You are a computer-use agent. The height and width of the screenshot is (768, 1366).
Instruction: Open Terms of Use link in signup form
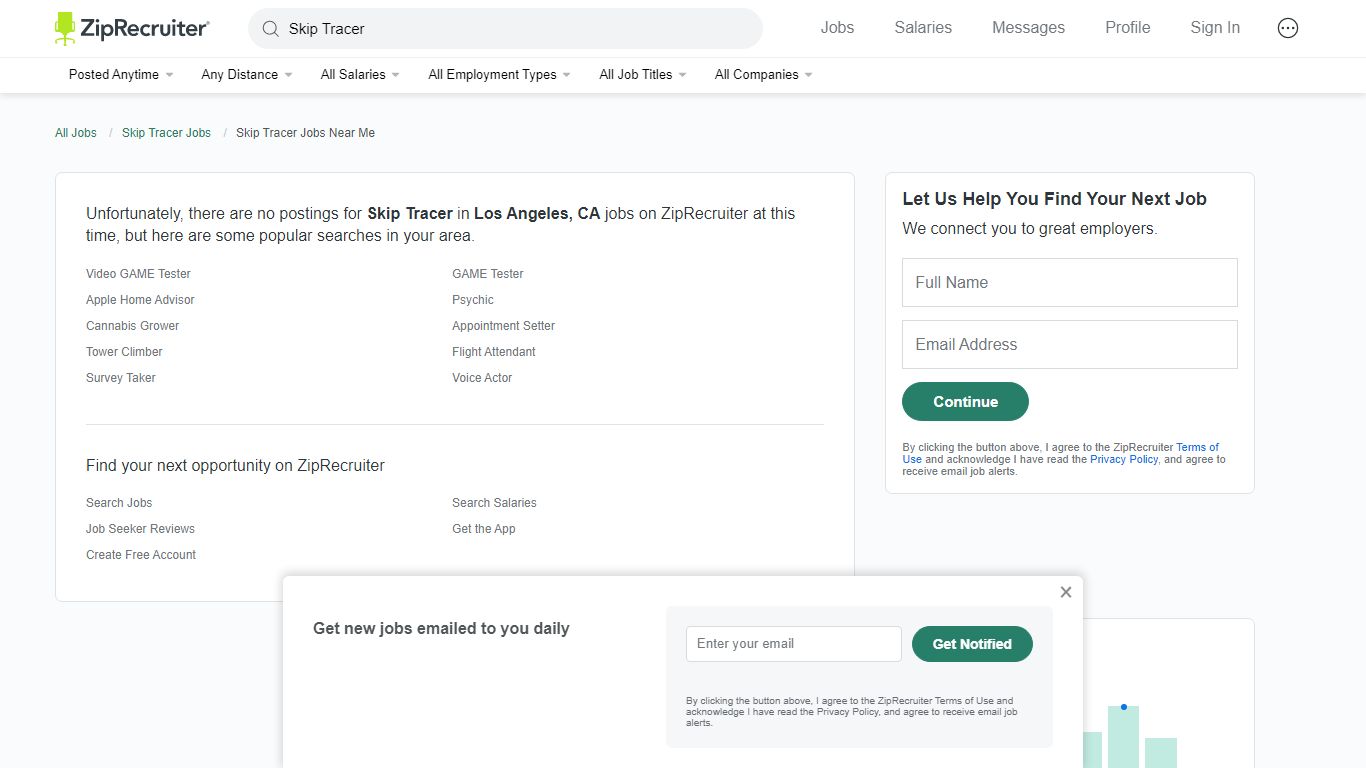tap(1197, 448)
